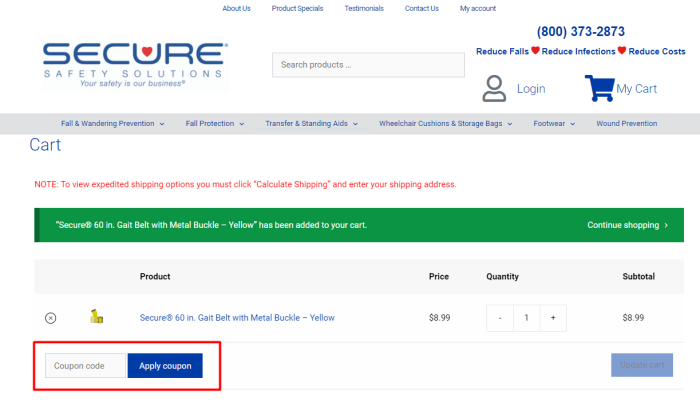Click the phone number (800) 373-2873
700x402 pixels.
point(580,32)
